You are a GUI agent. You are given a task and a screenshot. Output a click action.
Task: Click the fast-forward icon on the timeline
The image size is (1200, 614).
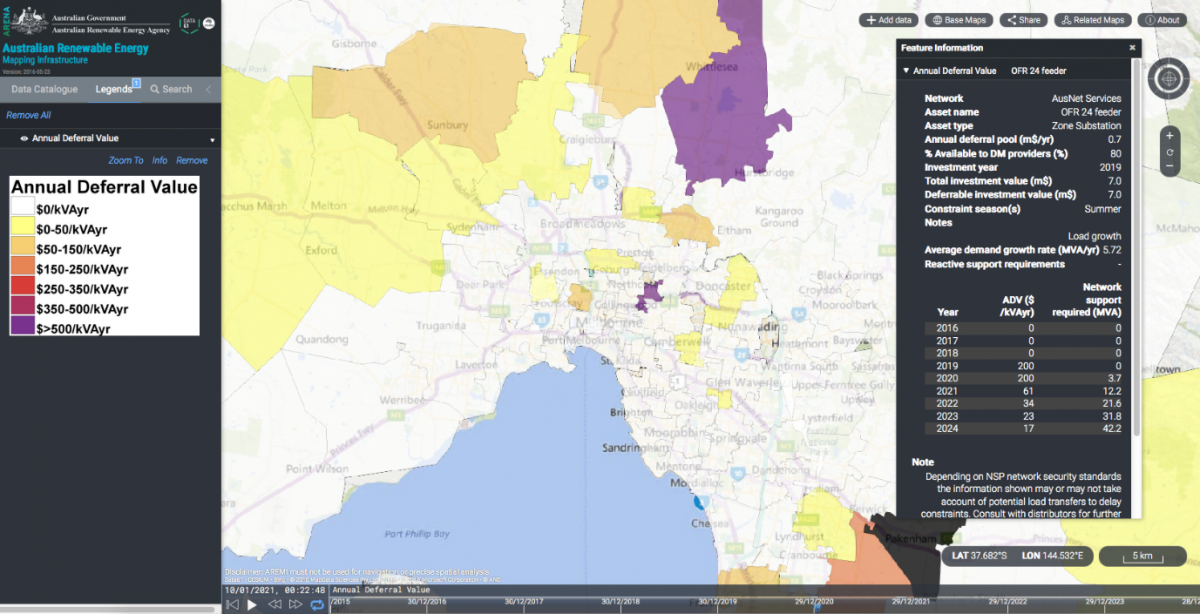pos(297,602)
